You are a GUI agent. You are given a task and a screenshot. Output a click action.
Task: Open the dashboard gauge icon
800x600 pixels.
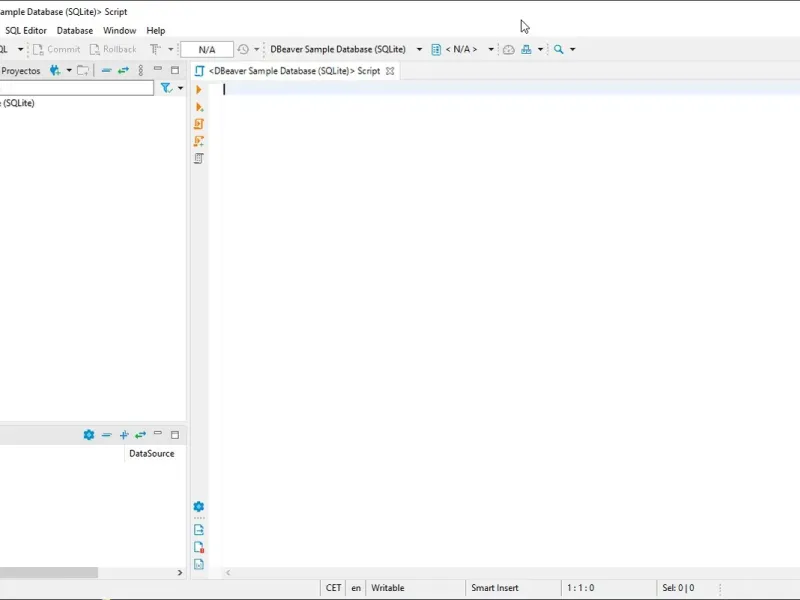[x=509, y=49]
